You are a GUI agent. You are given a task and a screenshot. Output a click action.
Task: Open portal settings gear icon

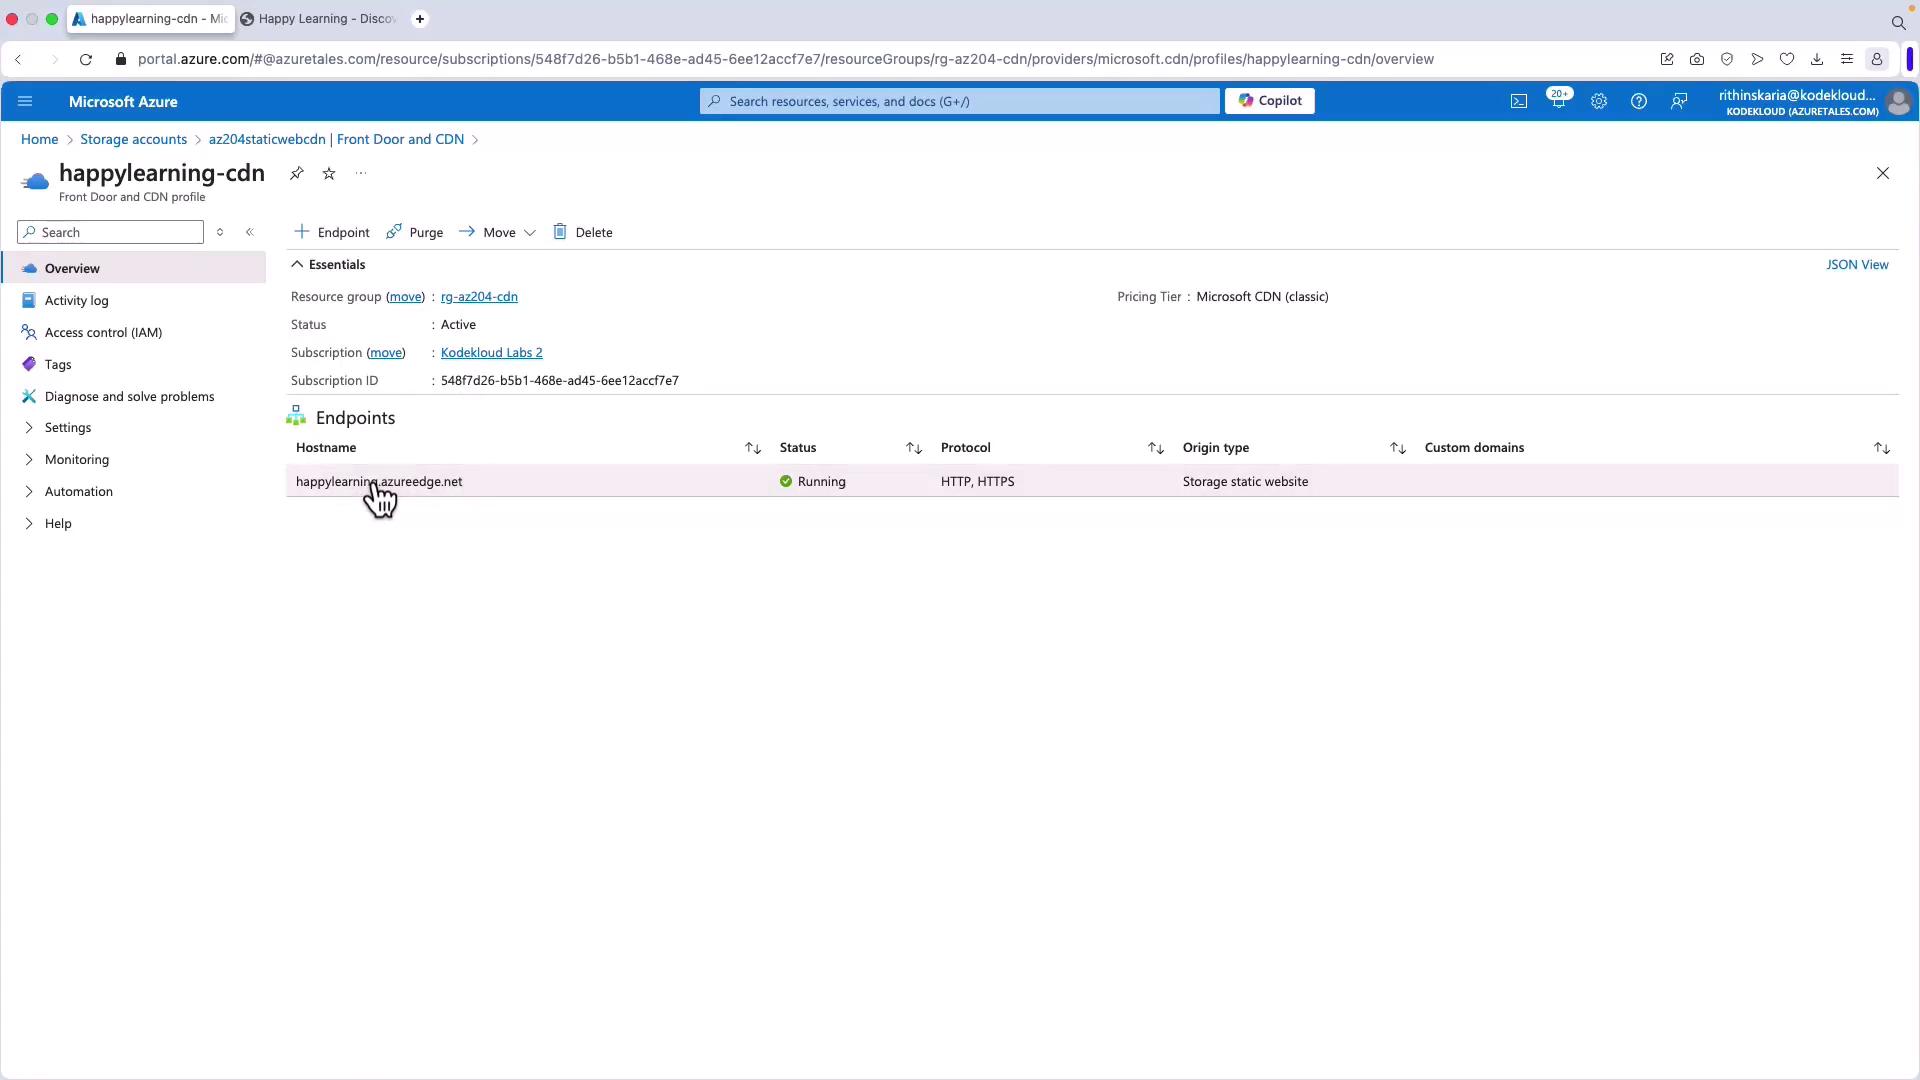tap(1598, 101)
